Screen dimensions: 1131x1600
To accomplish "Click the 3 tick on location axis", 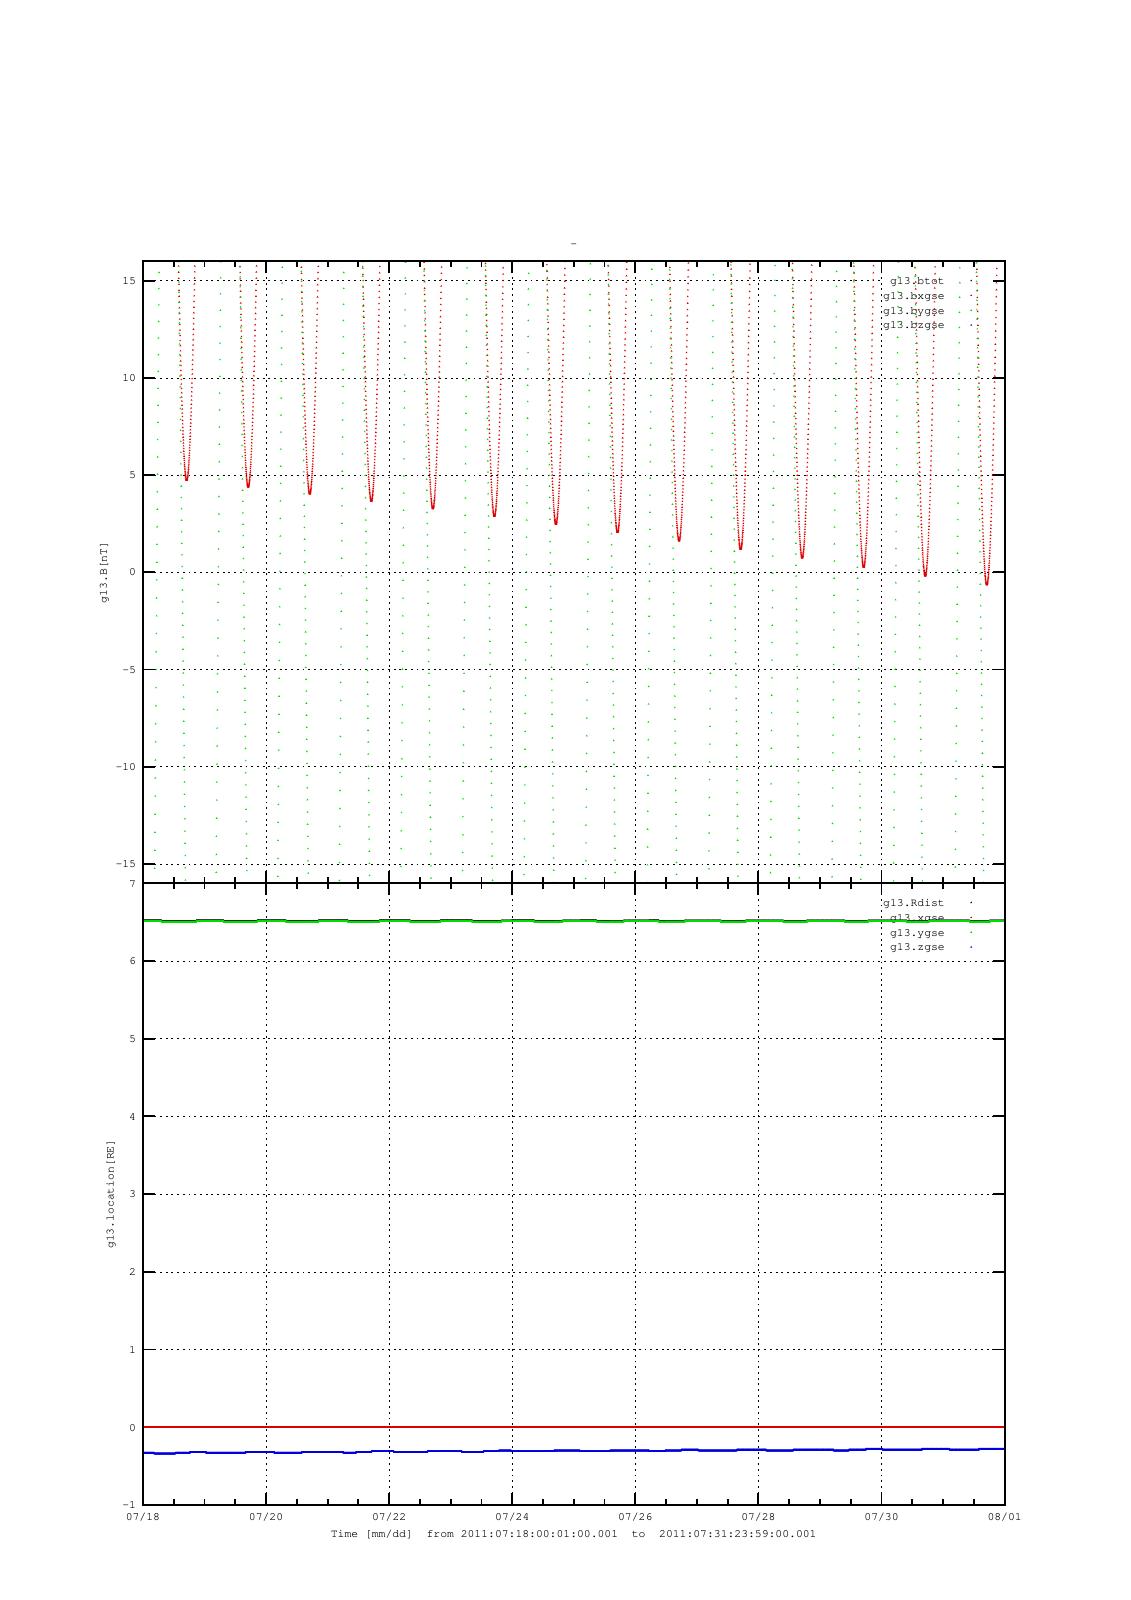I will pos(132,1194).
